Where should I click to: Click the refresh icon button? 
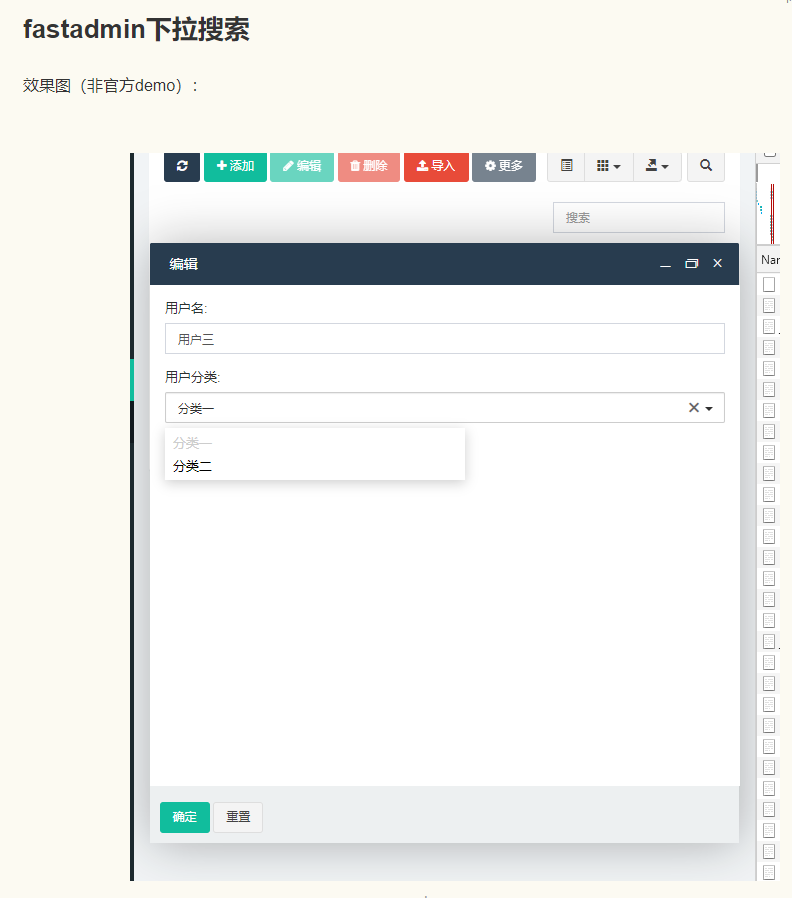[182, 167]
